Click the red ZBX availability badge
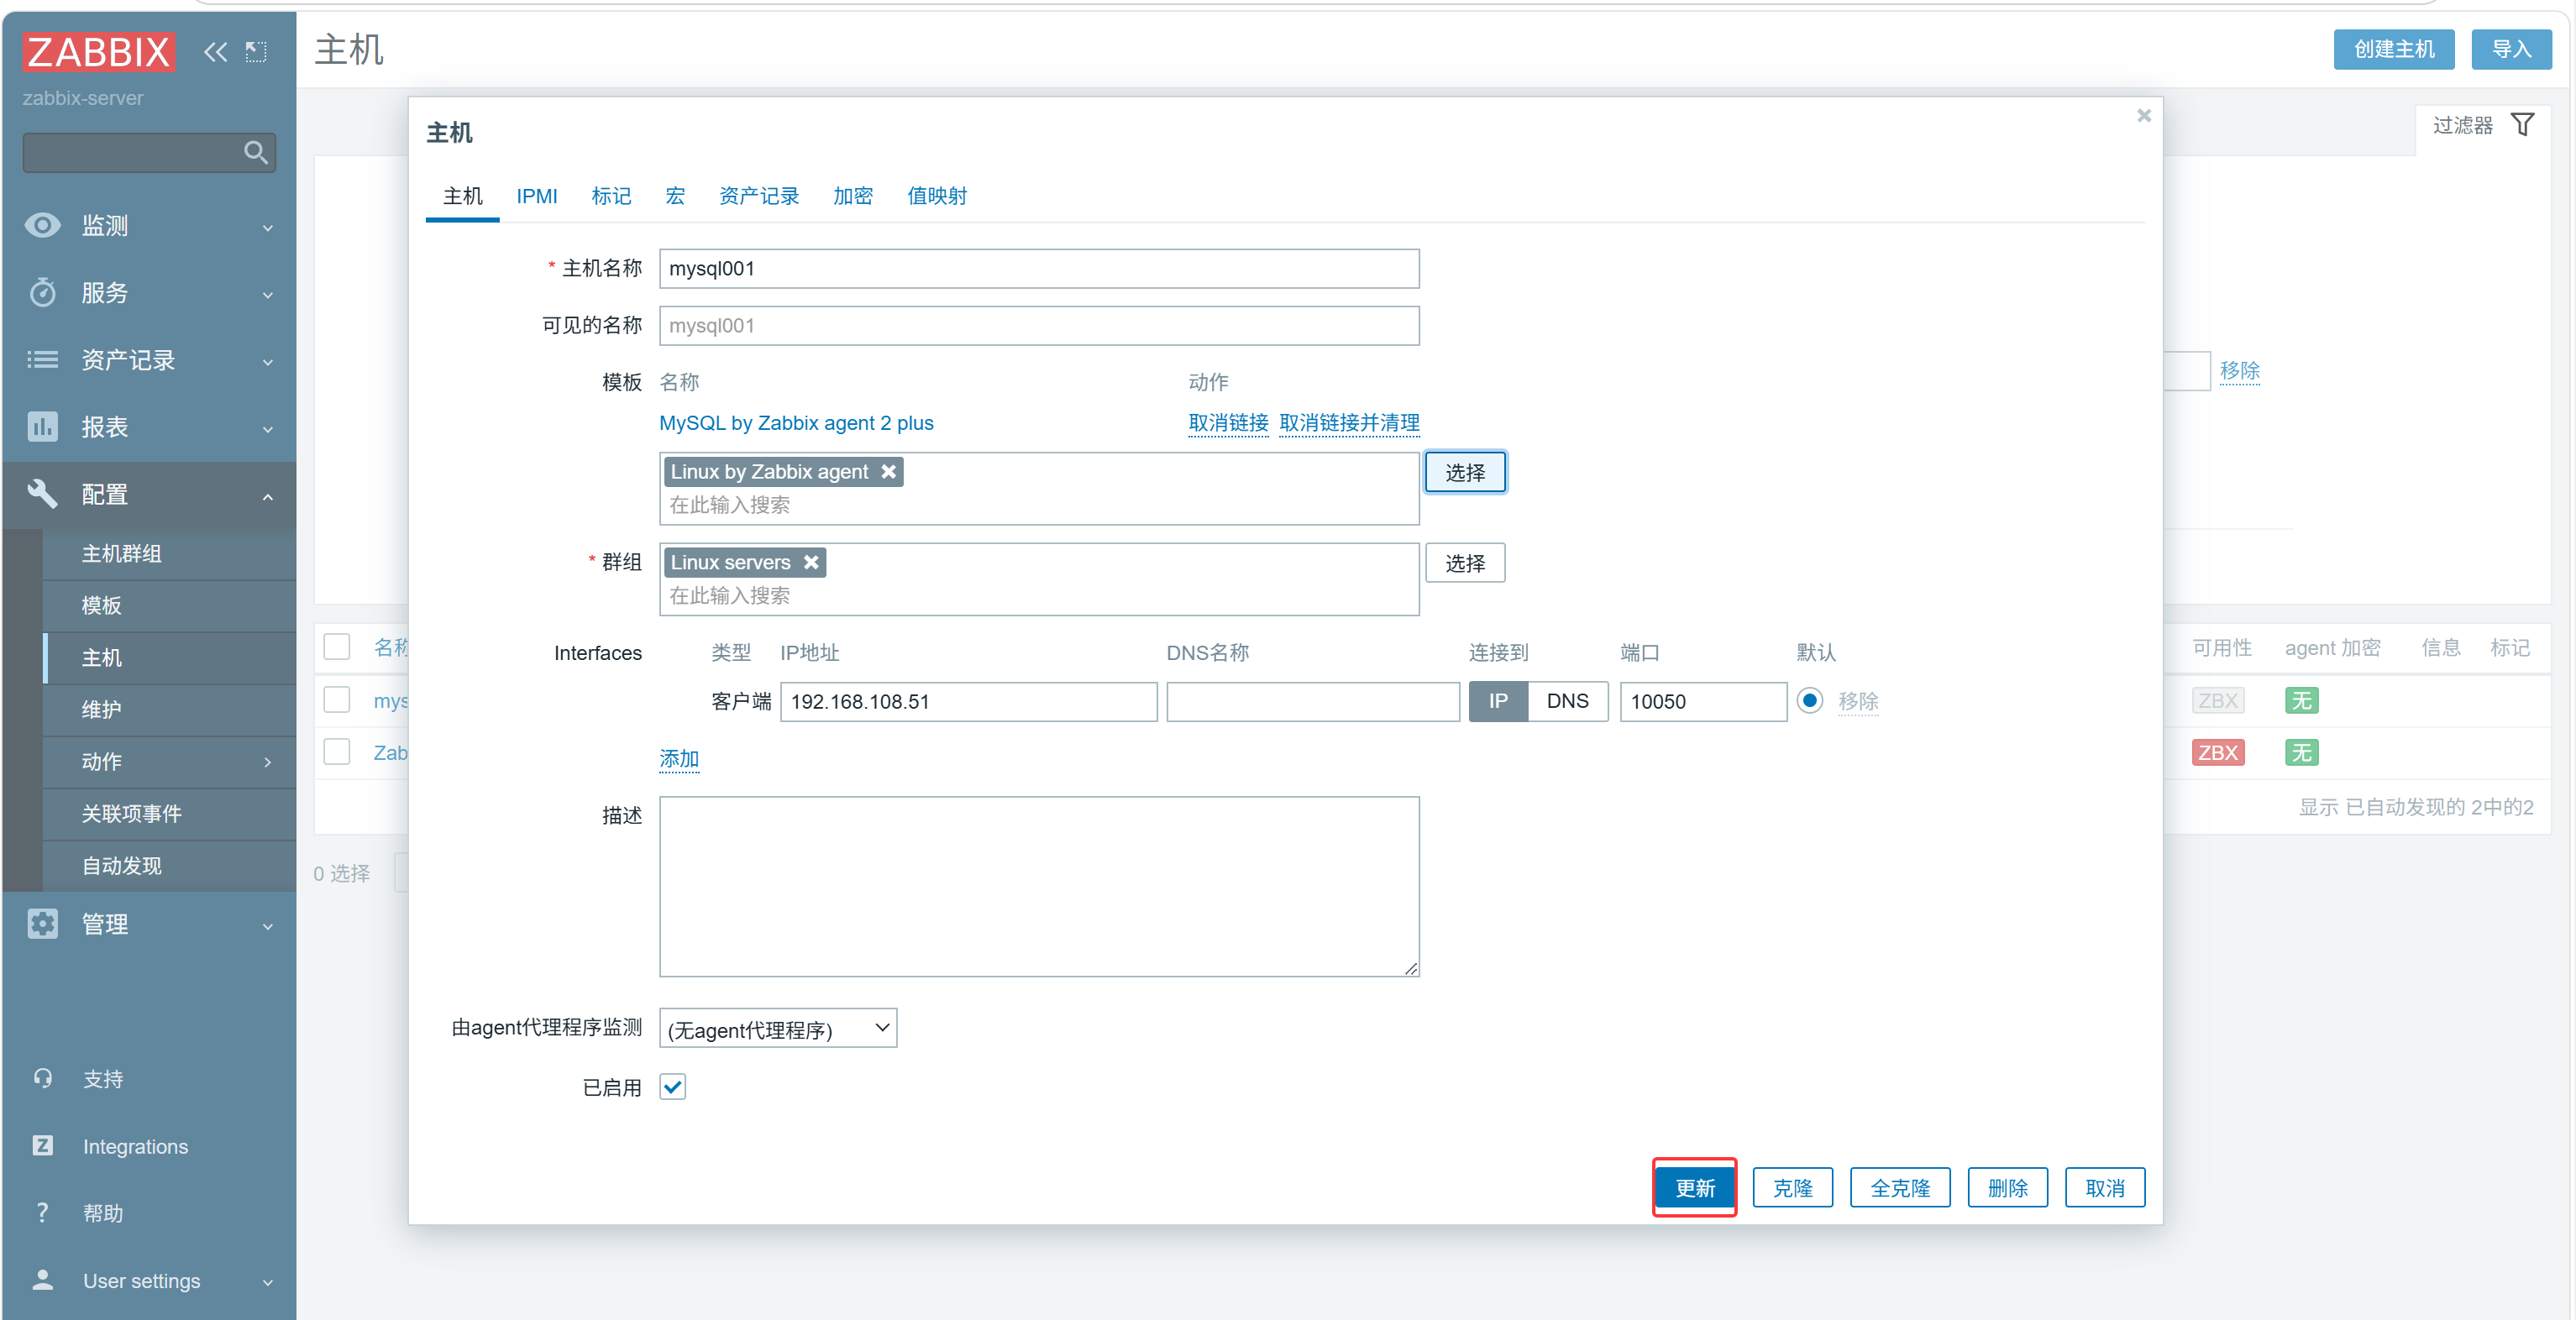This screenshot has width=2576, height=1320. coord(2218,752)
